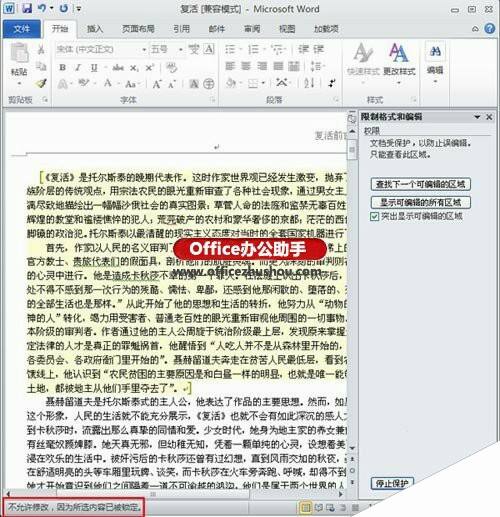The height and width of the screenshot is (517, 500).
Task: Close the Restrict Formatting and Editing pane
Action: pyautogui.click(x=489, y=117)
